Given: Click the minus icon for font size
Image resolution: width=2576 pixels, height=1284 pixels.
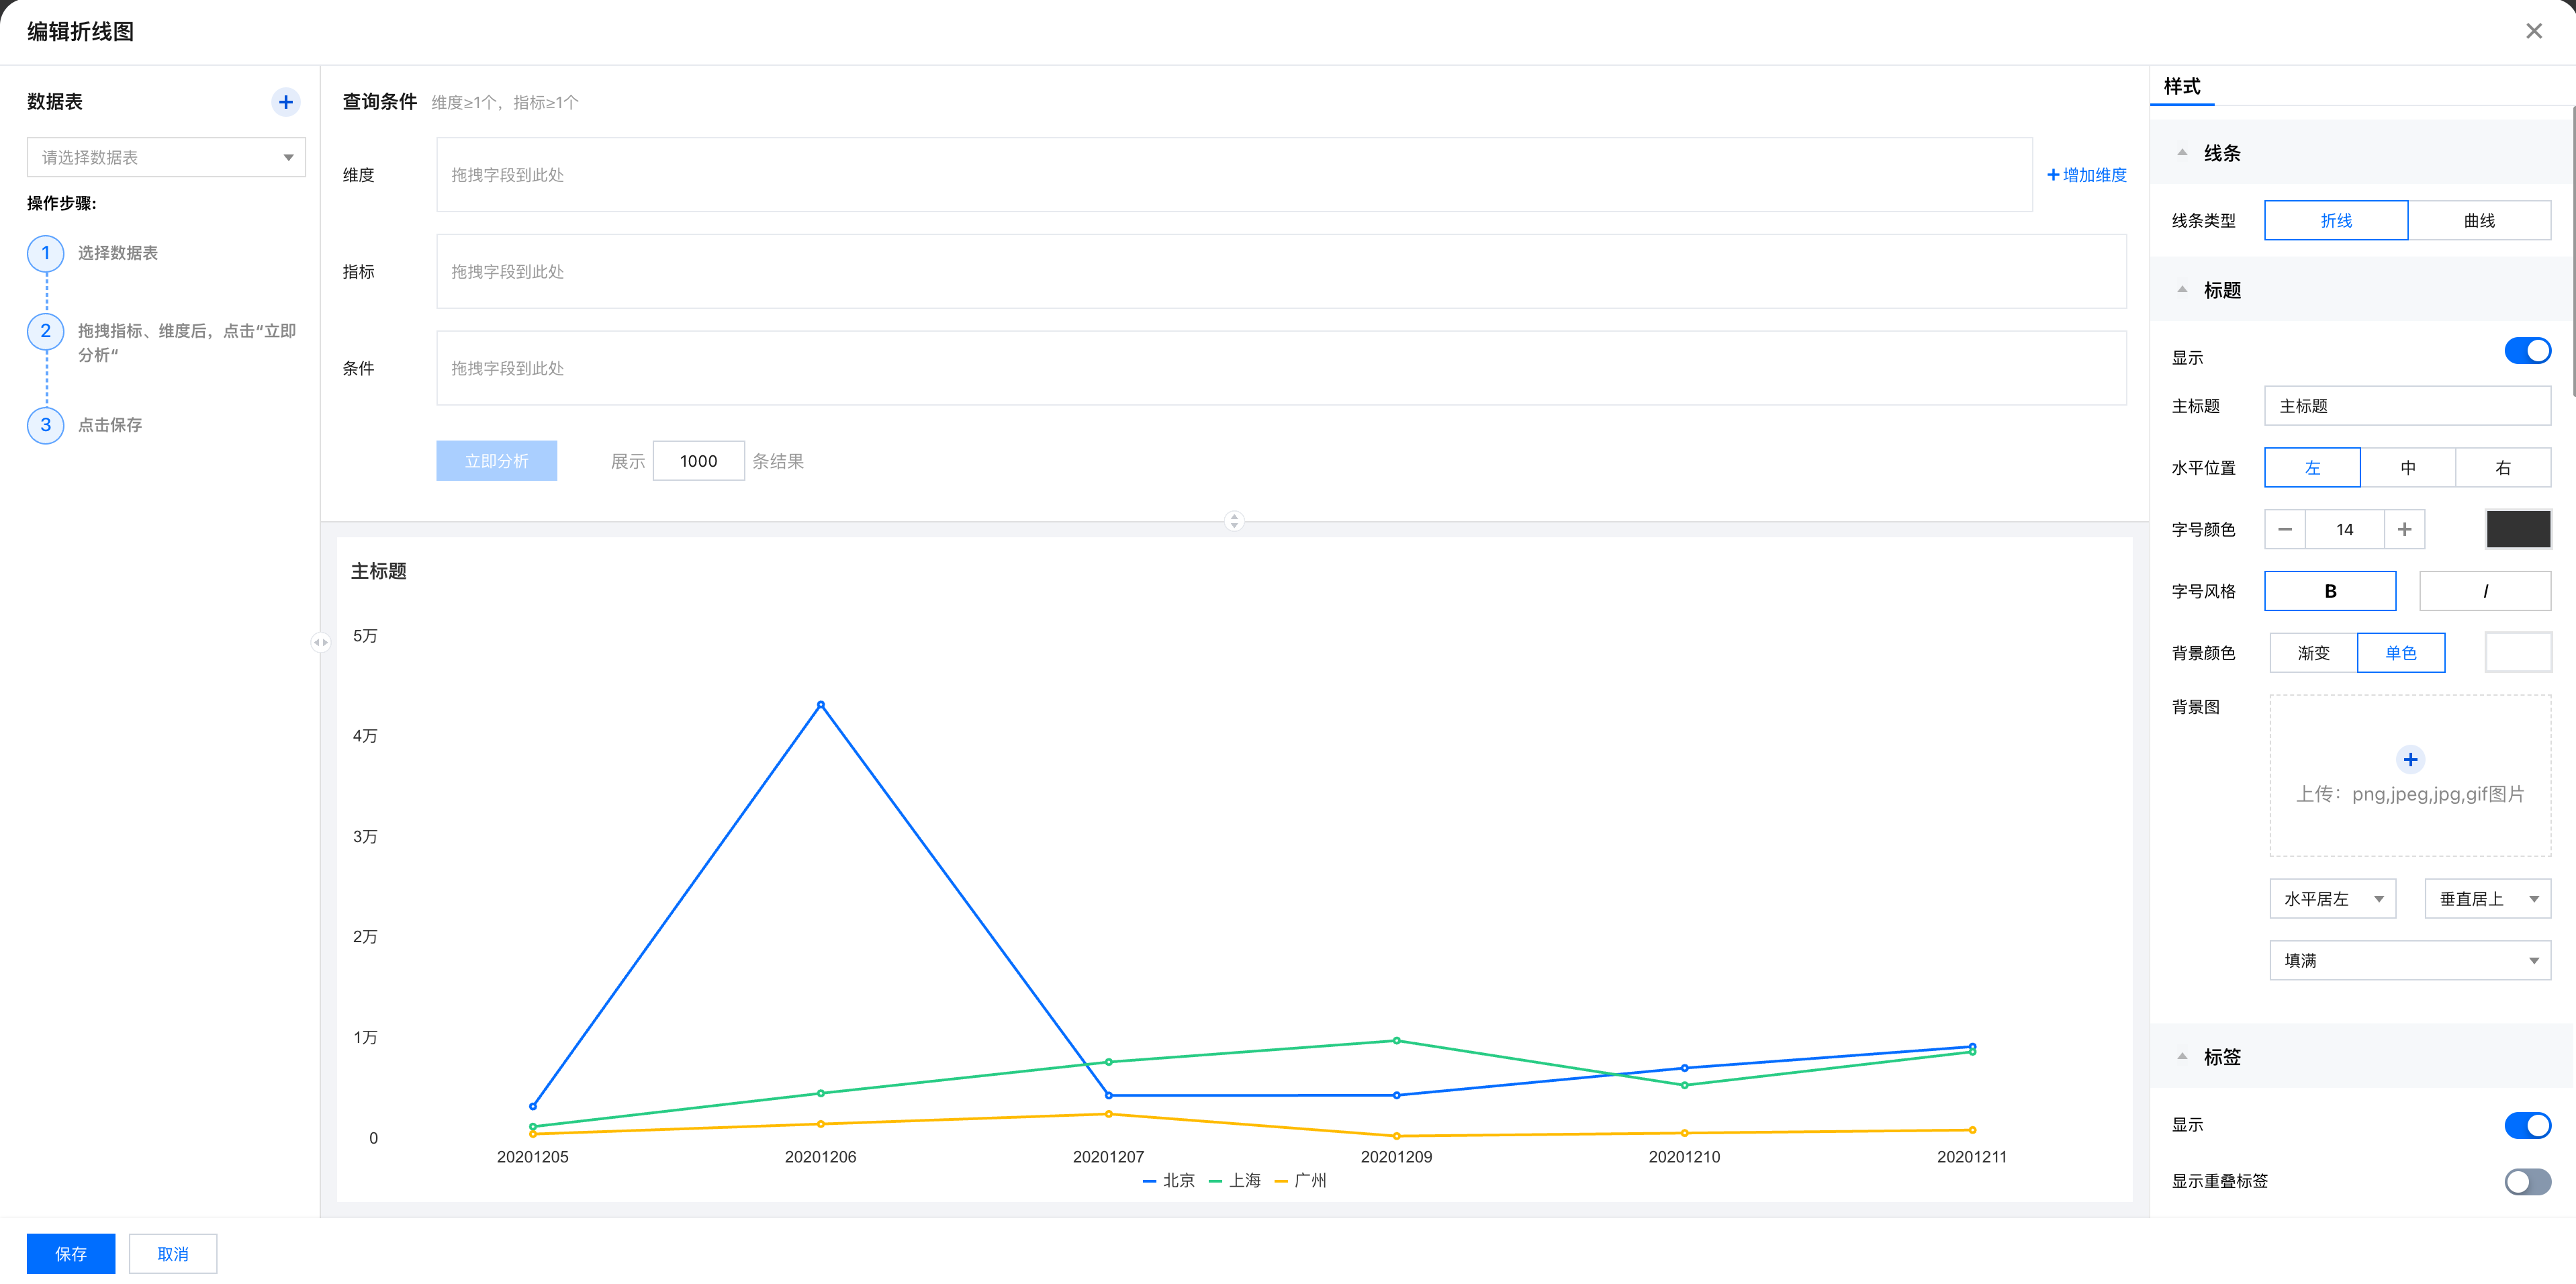Looking at the screenshot, I should [2285, 530].
